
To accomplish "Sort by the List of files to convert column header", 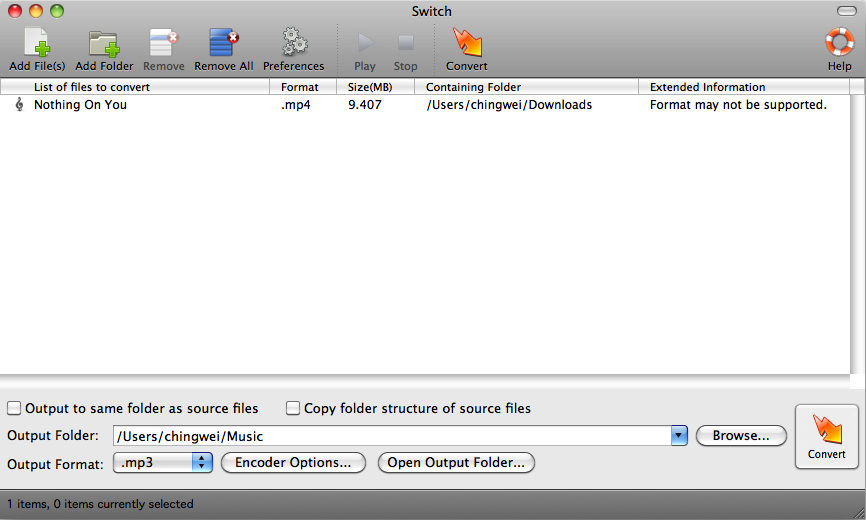I will tap(135, 87).
